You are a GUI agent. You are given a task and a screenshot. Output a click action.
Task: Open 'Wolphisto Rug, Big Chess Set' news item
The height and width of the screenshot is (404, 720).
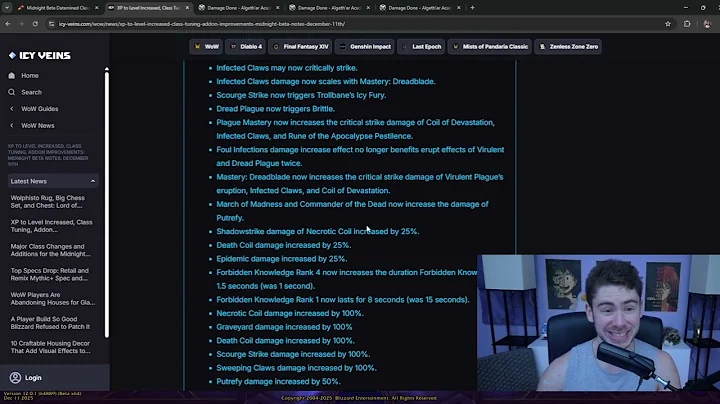click(48, 202)
